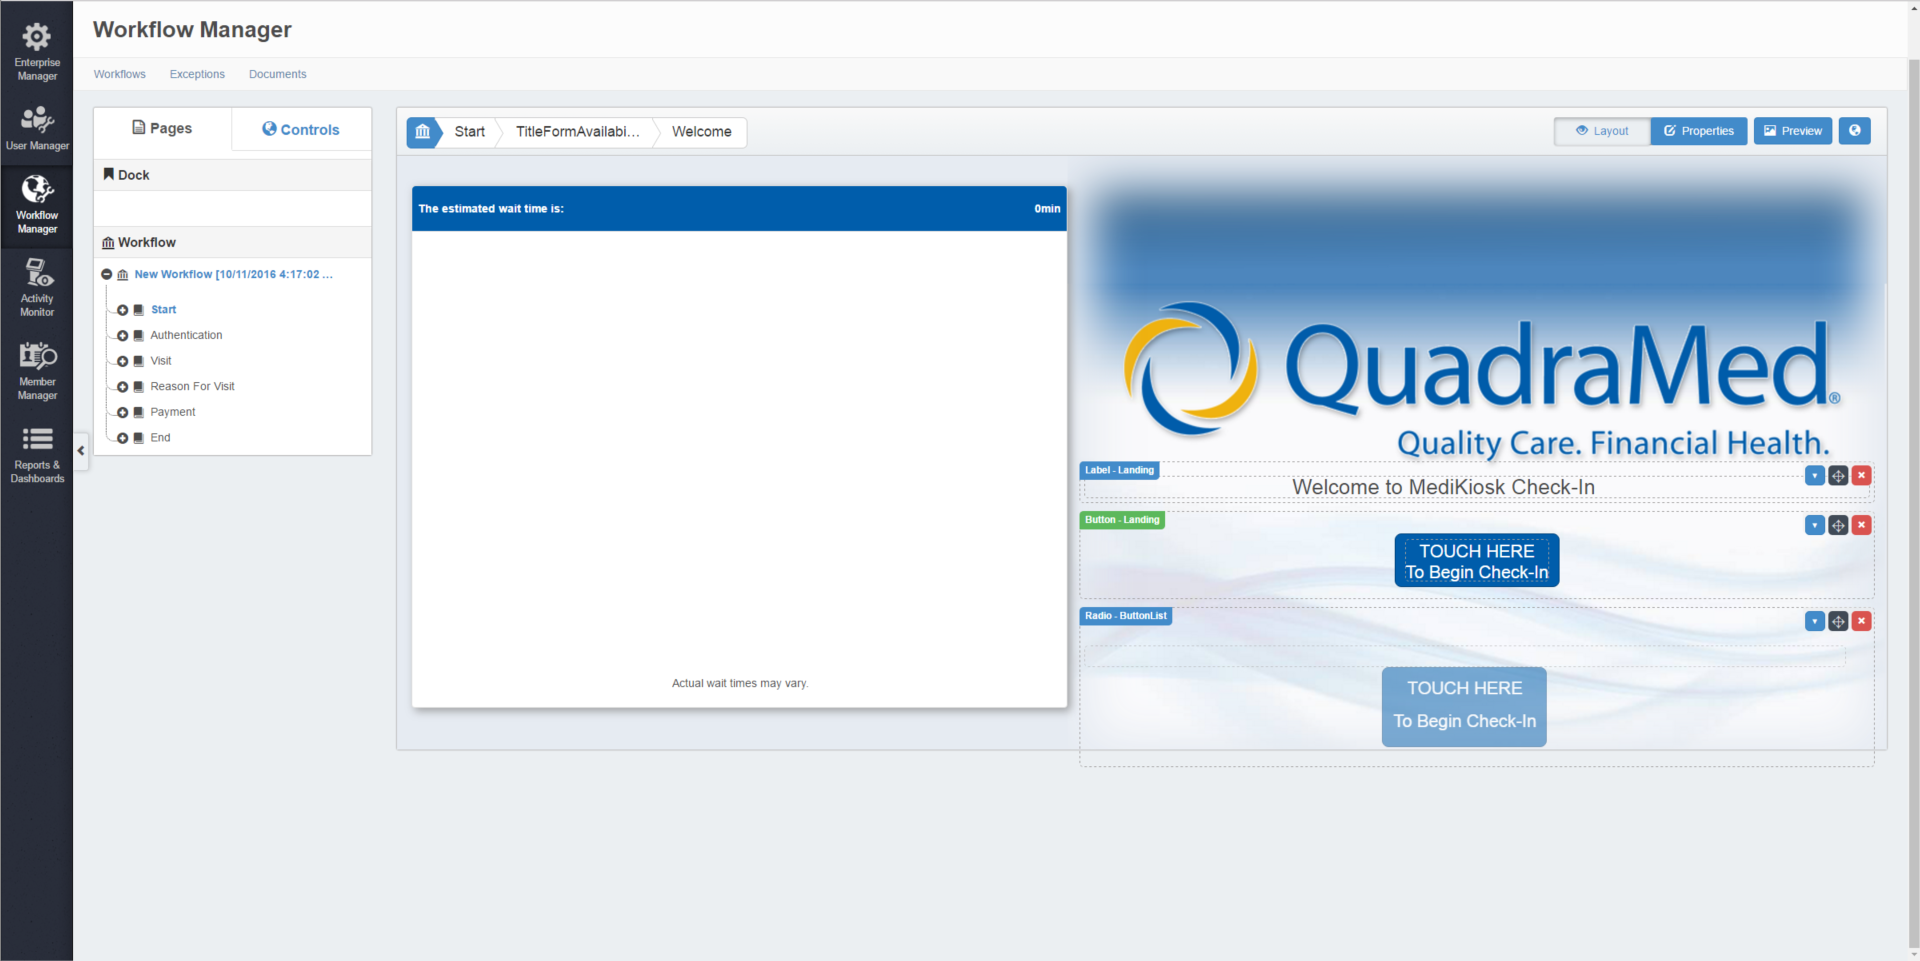Image resolution: width=1920 pixels, height=961 pixels.
Task: Open the Label - Landing dropdown arrow
Action: pos(1814,476)
